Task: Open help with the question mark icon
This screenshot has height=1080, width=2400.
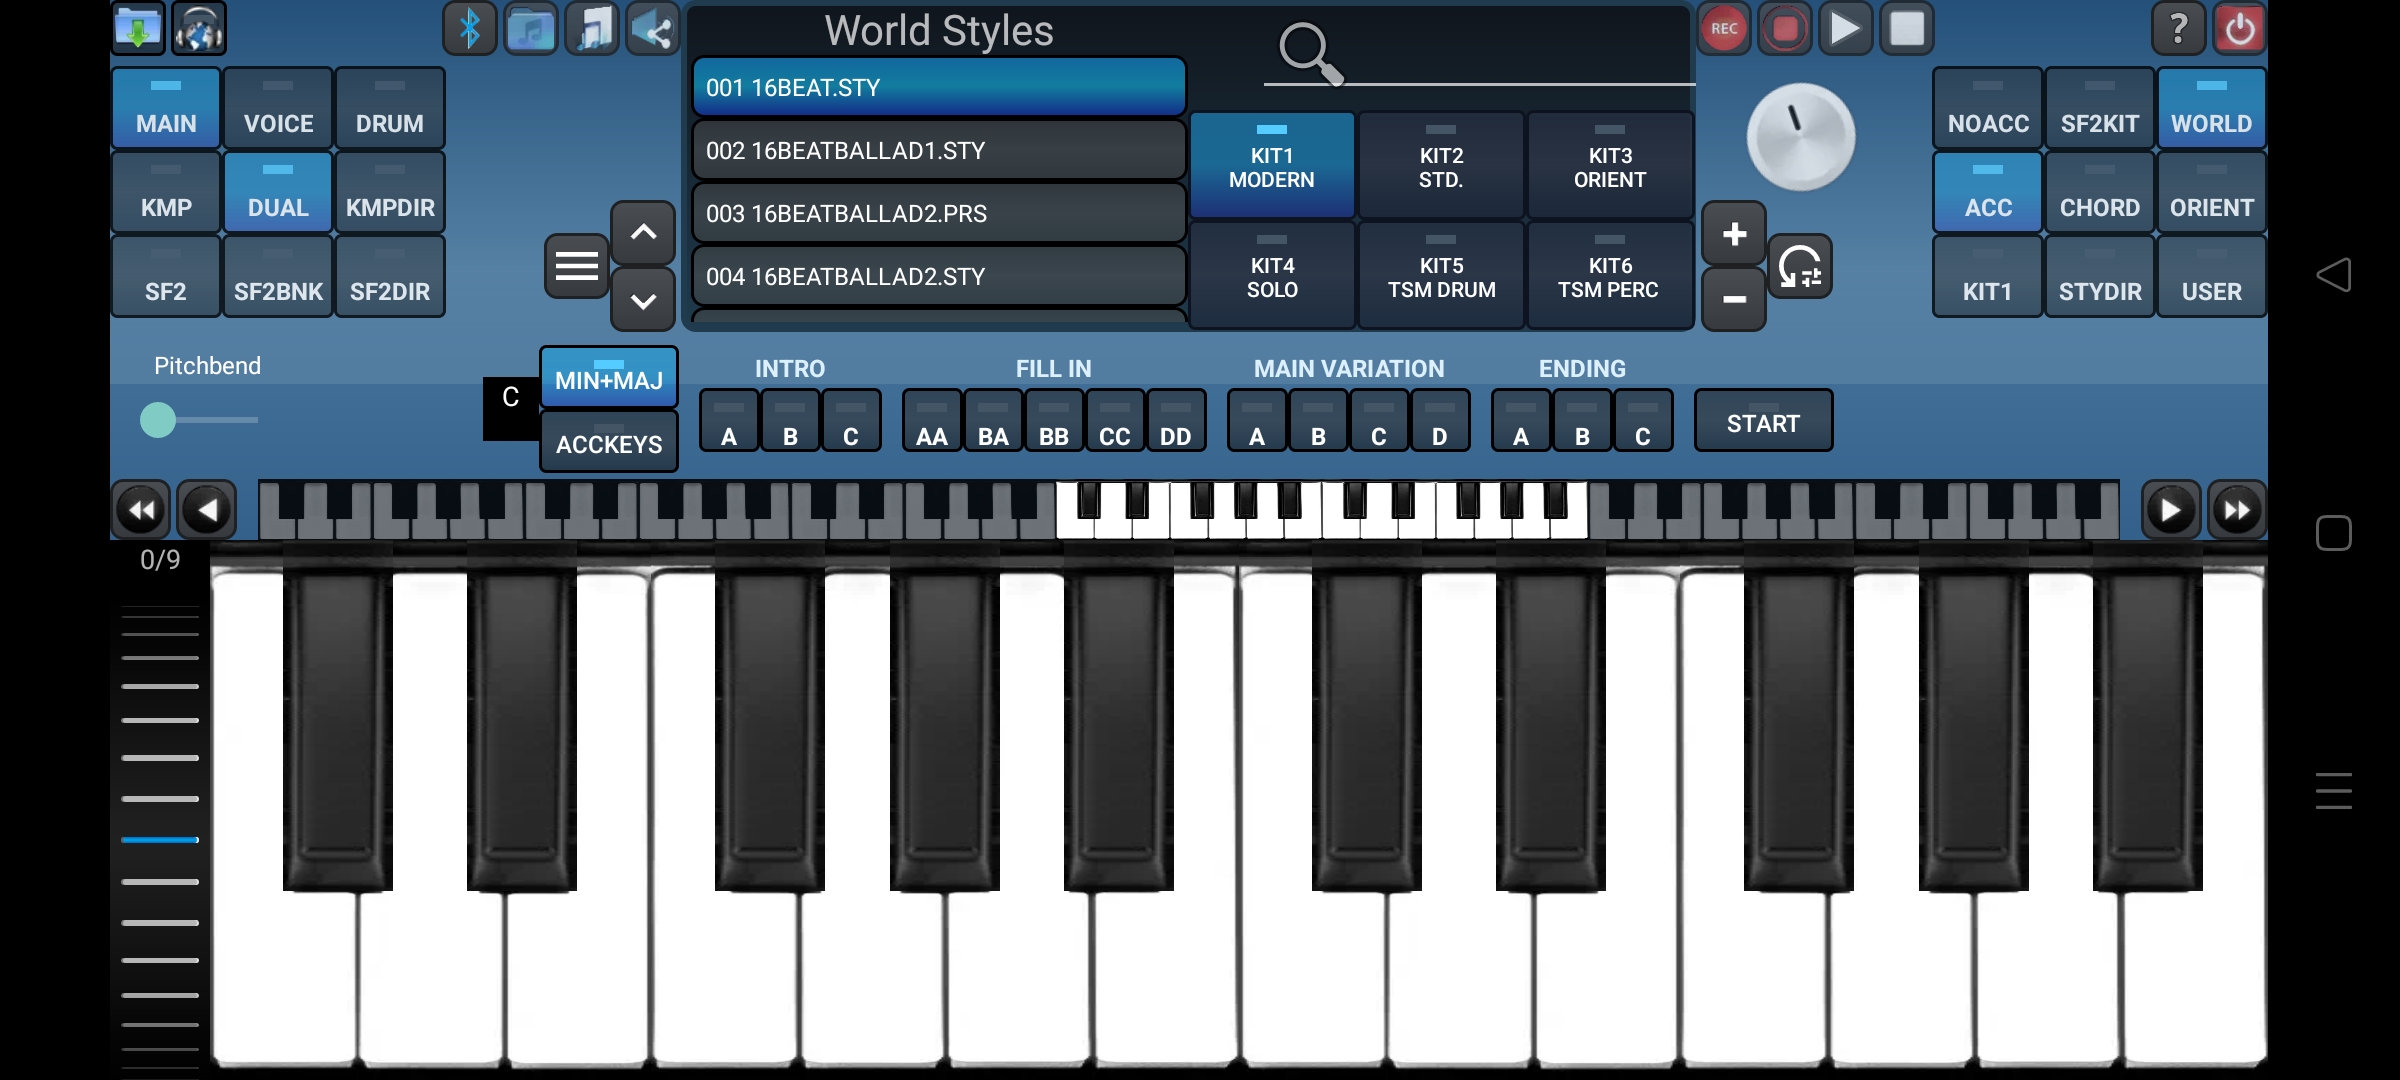Action: pyautogui.click(x=2178, y=29)
